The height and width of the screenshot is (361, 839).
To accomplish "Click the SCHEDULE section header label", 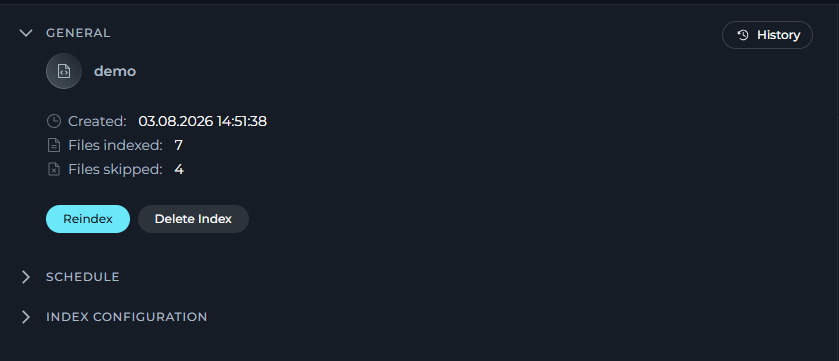I will point(83,277).
